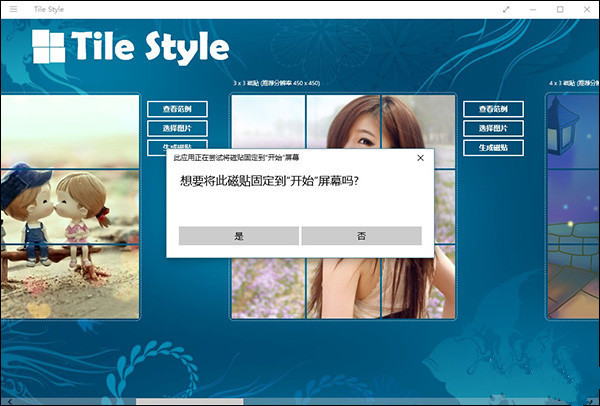Click the horizontal scrollbar thumb at bottom
This screenshot has width=600, height=406.
pyautogui.click(x=189, y=401)
